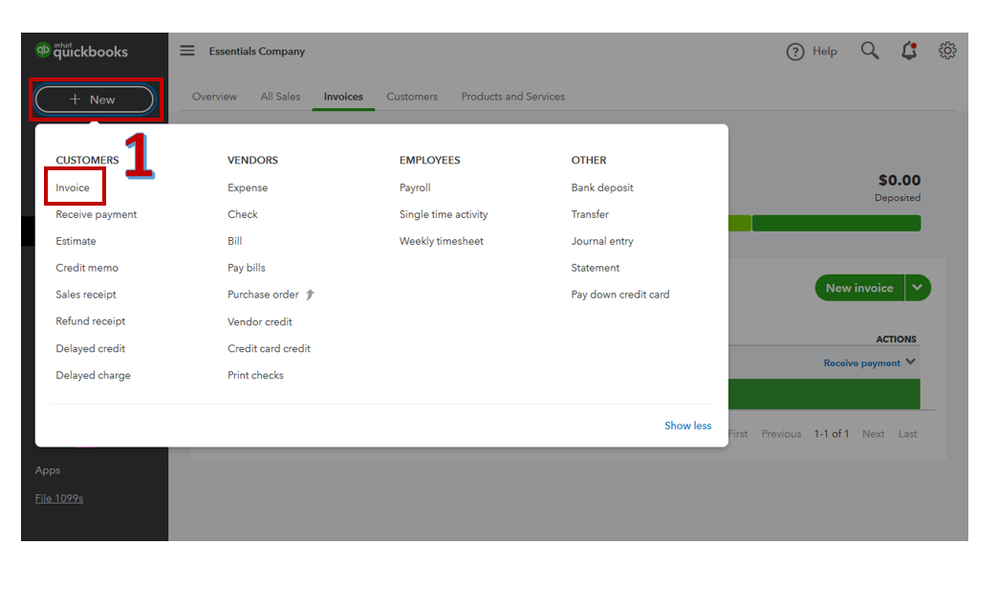
Task: Click the light green bar segment
Action: (x=740, y=223)
